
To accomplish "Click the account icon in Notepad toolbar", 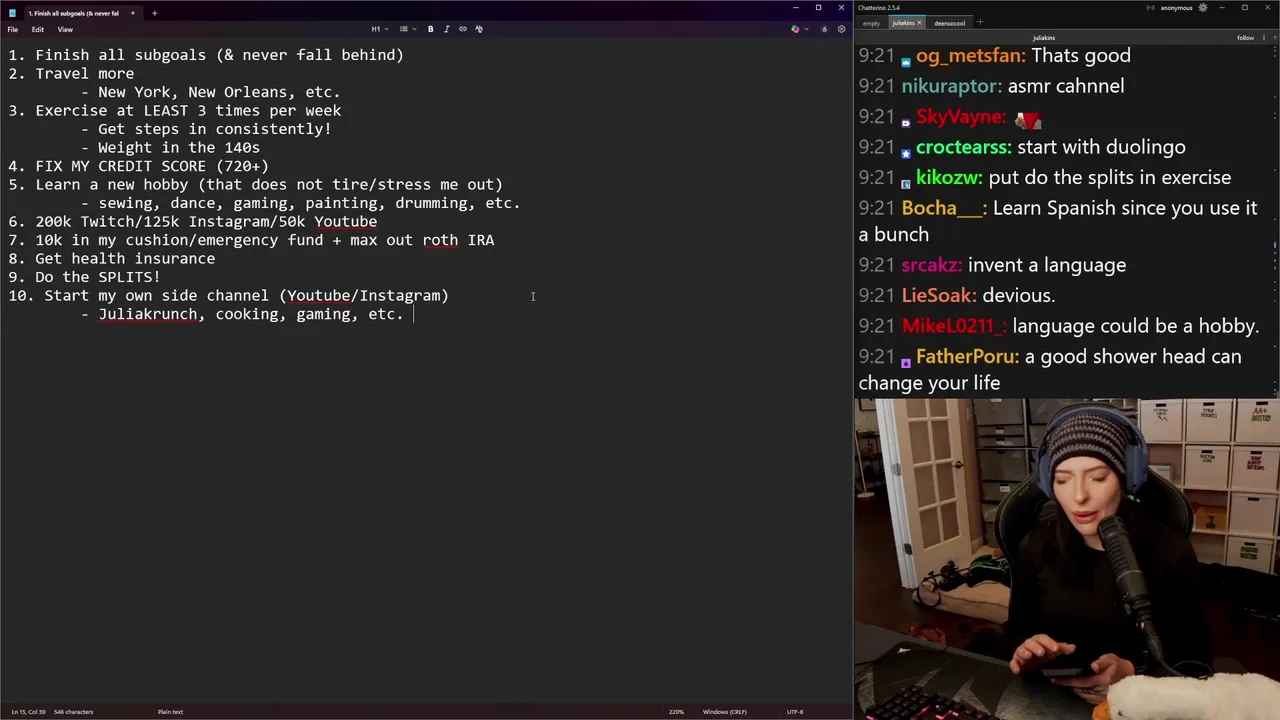I will (x=824, y=29).
